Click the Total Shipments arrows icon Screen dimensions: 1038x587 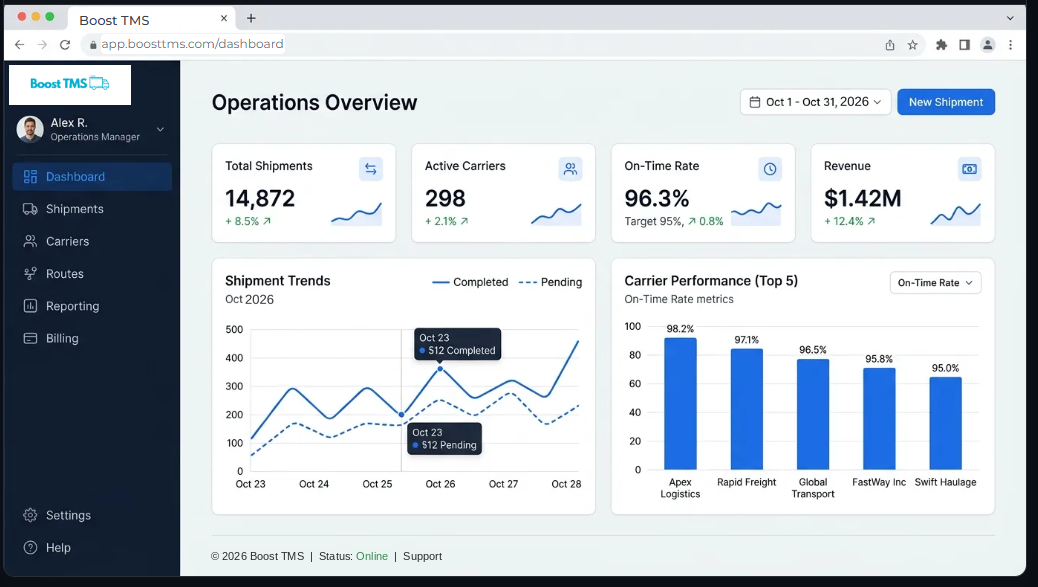[x=371, y=169]
